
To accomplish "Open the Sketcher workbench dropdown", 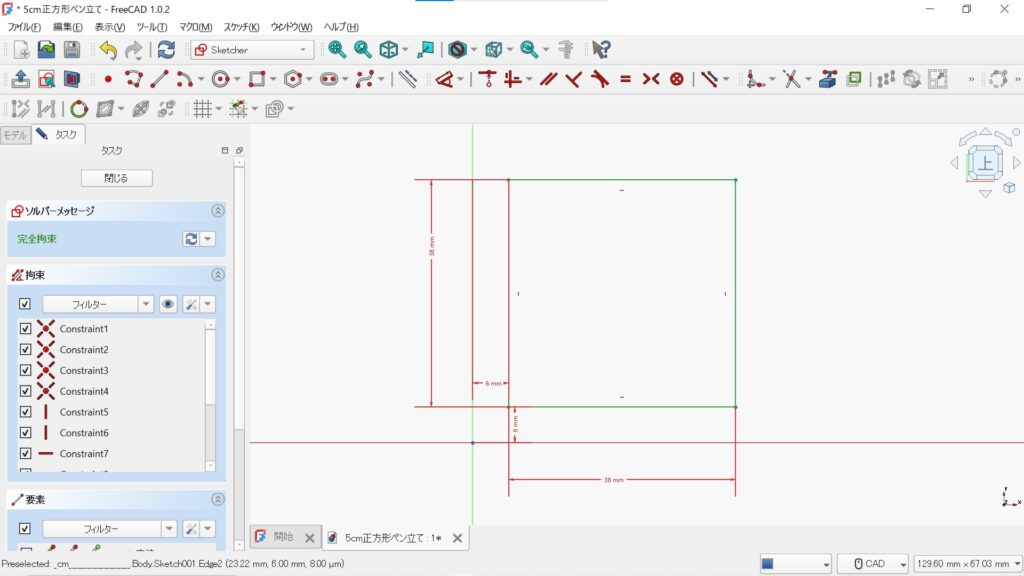I will (x=252, y=49).
